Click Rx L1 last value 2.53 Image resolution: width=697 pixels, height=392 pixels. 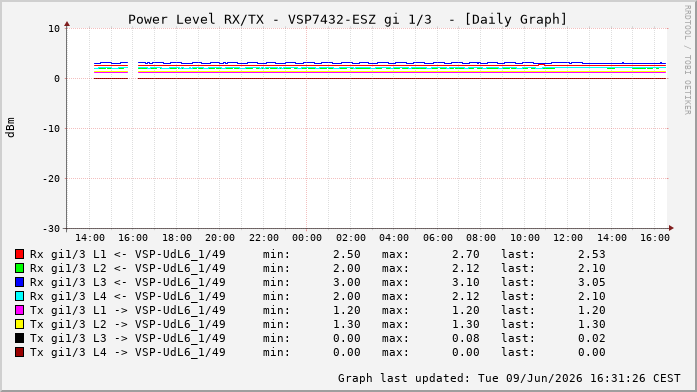point(592,254)
